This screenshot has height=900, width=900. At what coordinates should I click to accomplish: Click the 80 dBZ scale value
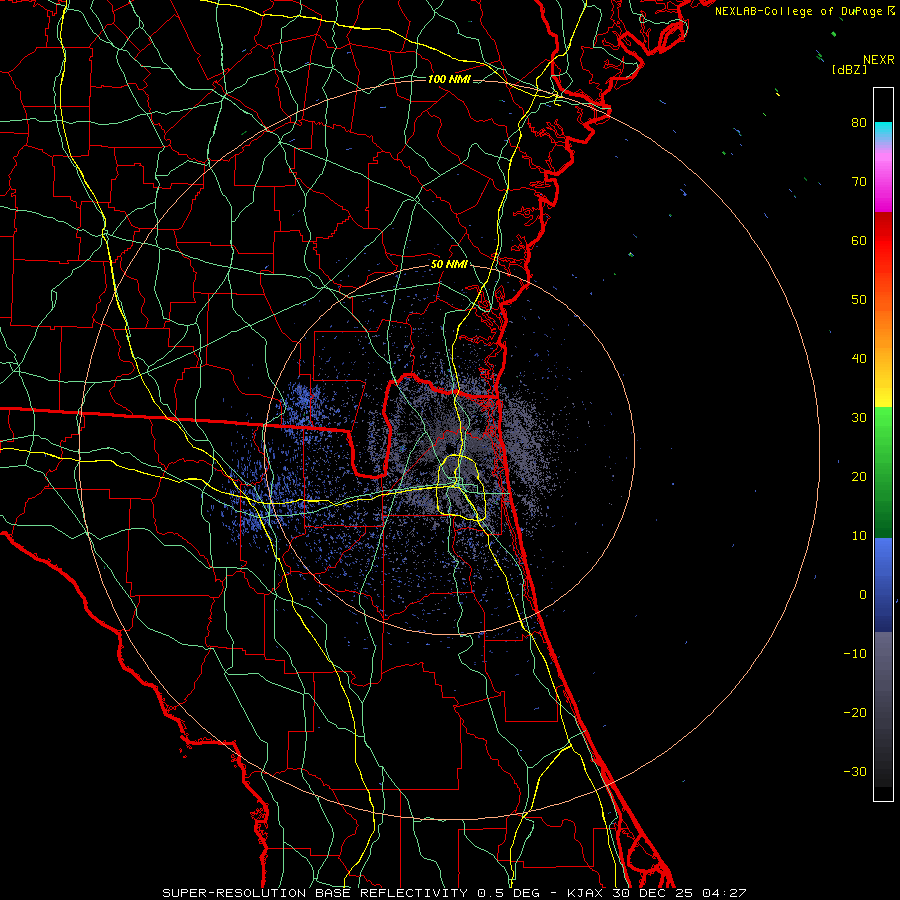tap(859, 123)
